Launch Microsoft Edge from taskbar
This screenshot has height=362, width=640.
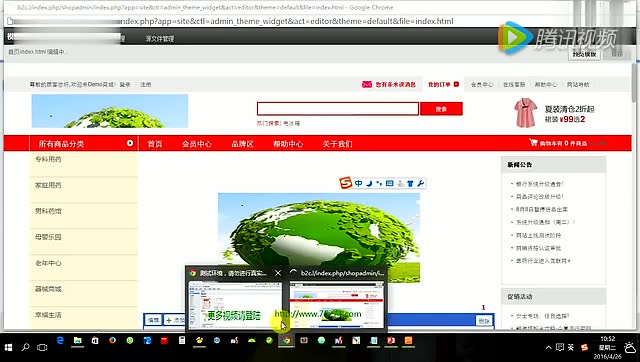click(60, 340)
